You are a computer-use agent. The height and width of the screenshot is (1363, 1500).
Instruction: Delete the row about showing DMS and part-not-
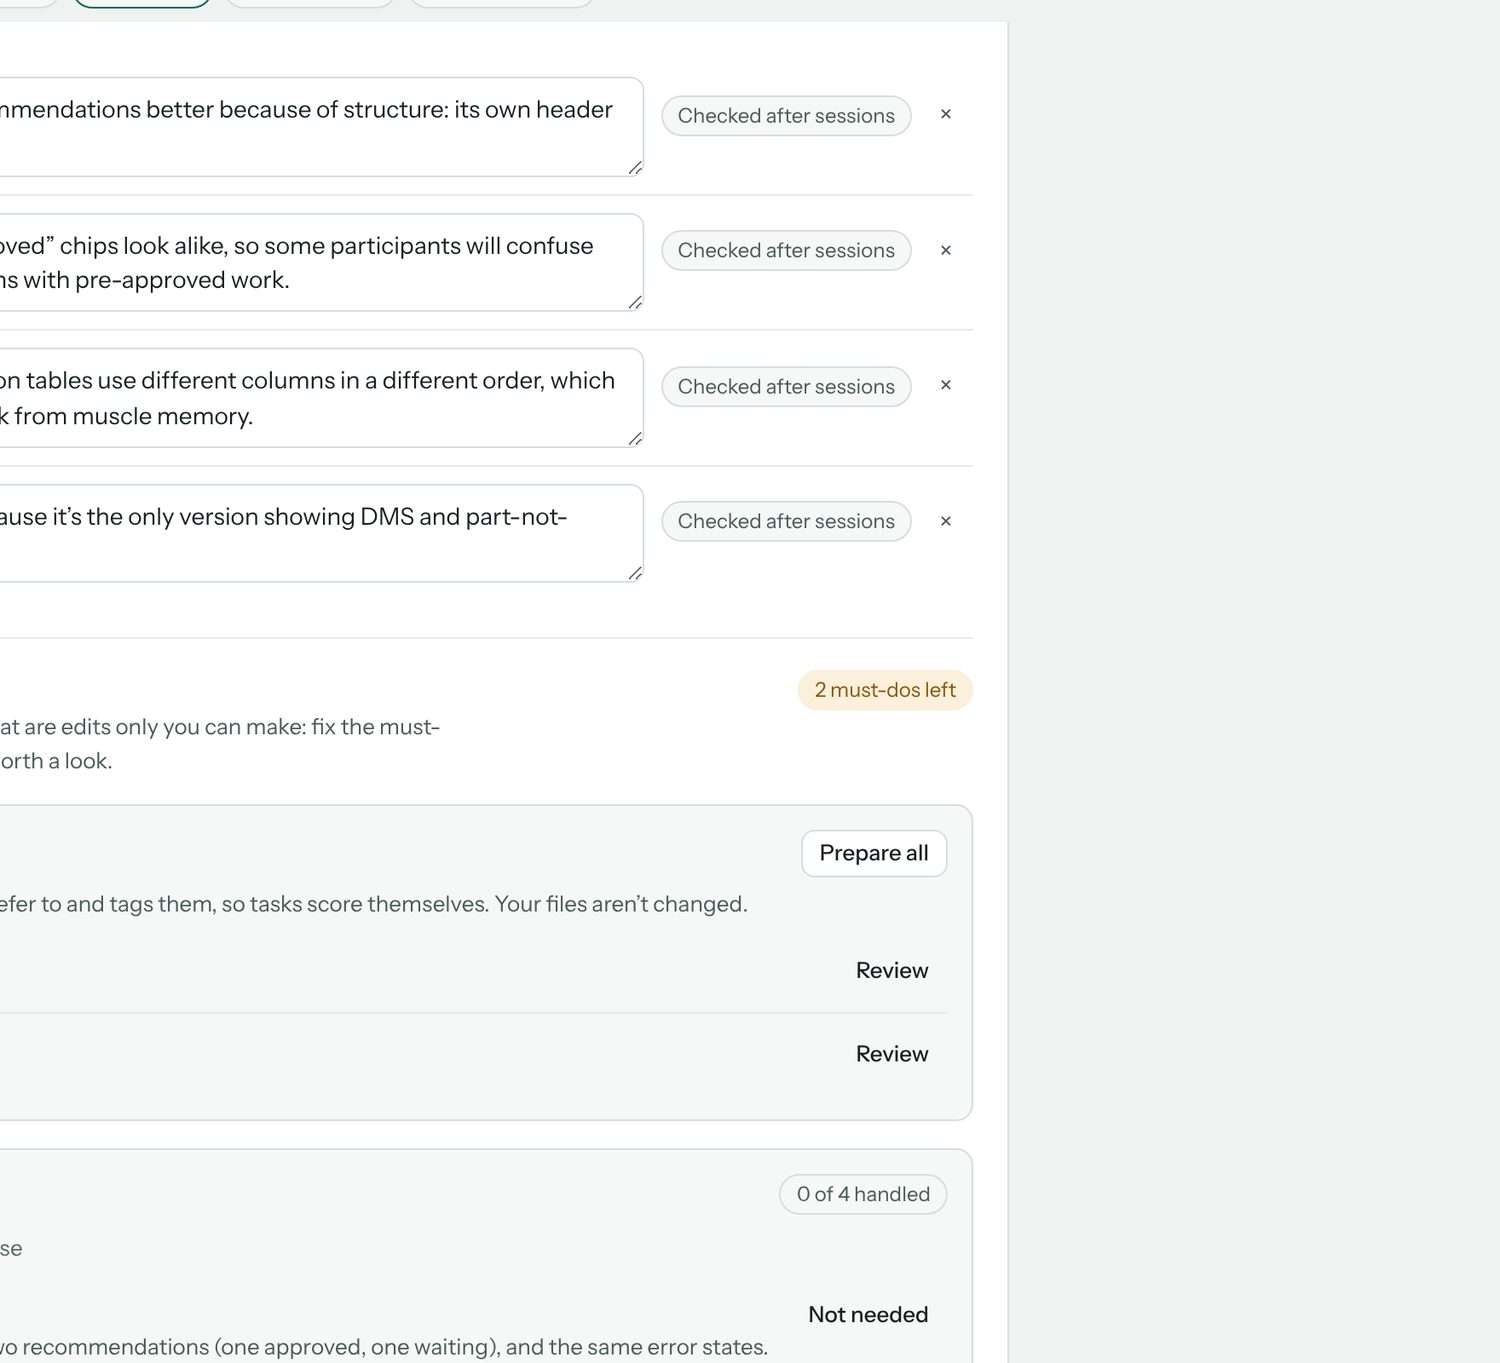coord(945,522)
